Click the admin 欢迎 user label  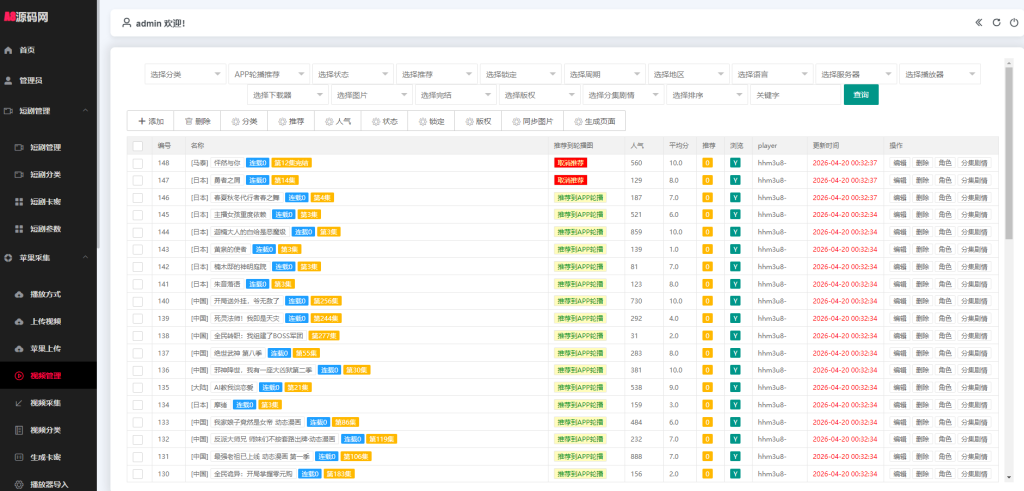point(161,24)
